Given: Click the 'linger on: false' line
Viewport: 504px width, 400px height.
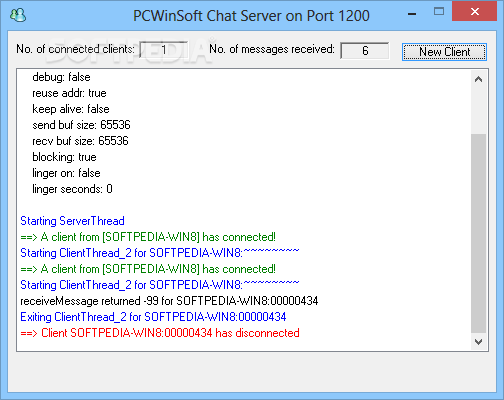Looking at the screenshot, I should (66, 173).
